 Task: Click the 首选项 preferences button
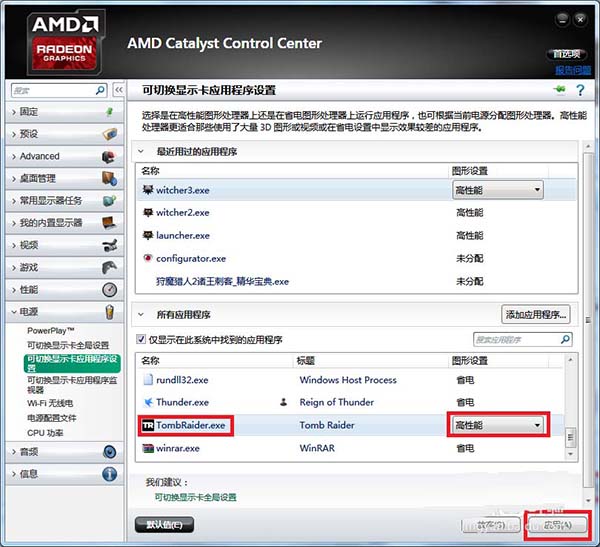pyautogui.click(x=567, y=54)
